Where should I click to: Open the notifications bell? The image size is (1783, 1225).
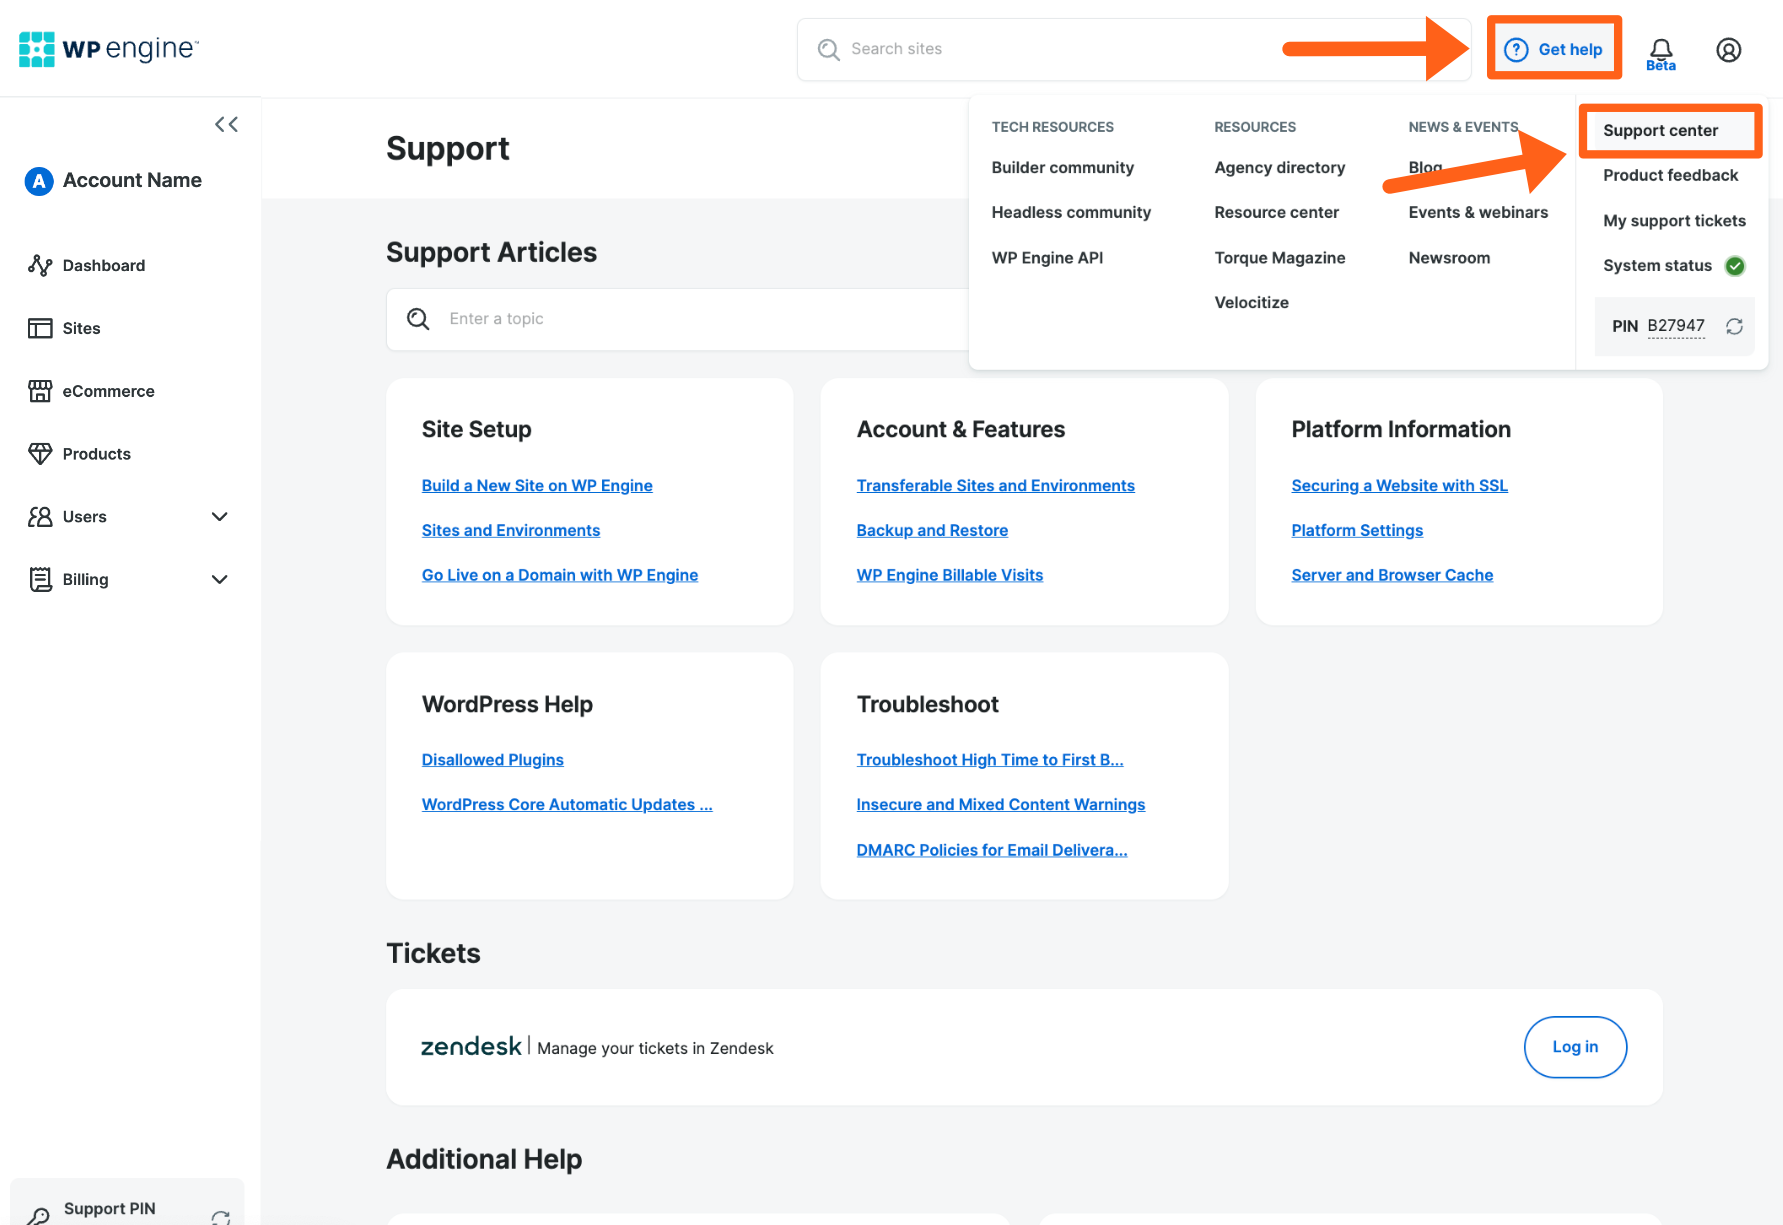(x=1660, y=49)
